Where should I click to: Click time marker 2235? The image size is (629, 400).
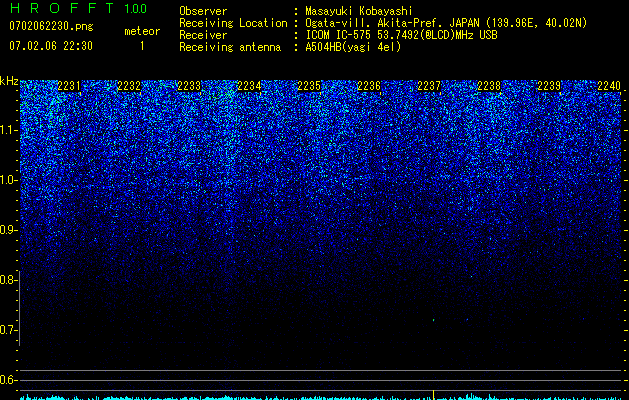pyautogui.click(x=309, y=86)
